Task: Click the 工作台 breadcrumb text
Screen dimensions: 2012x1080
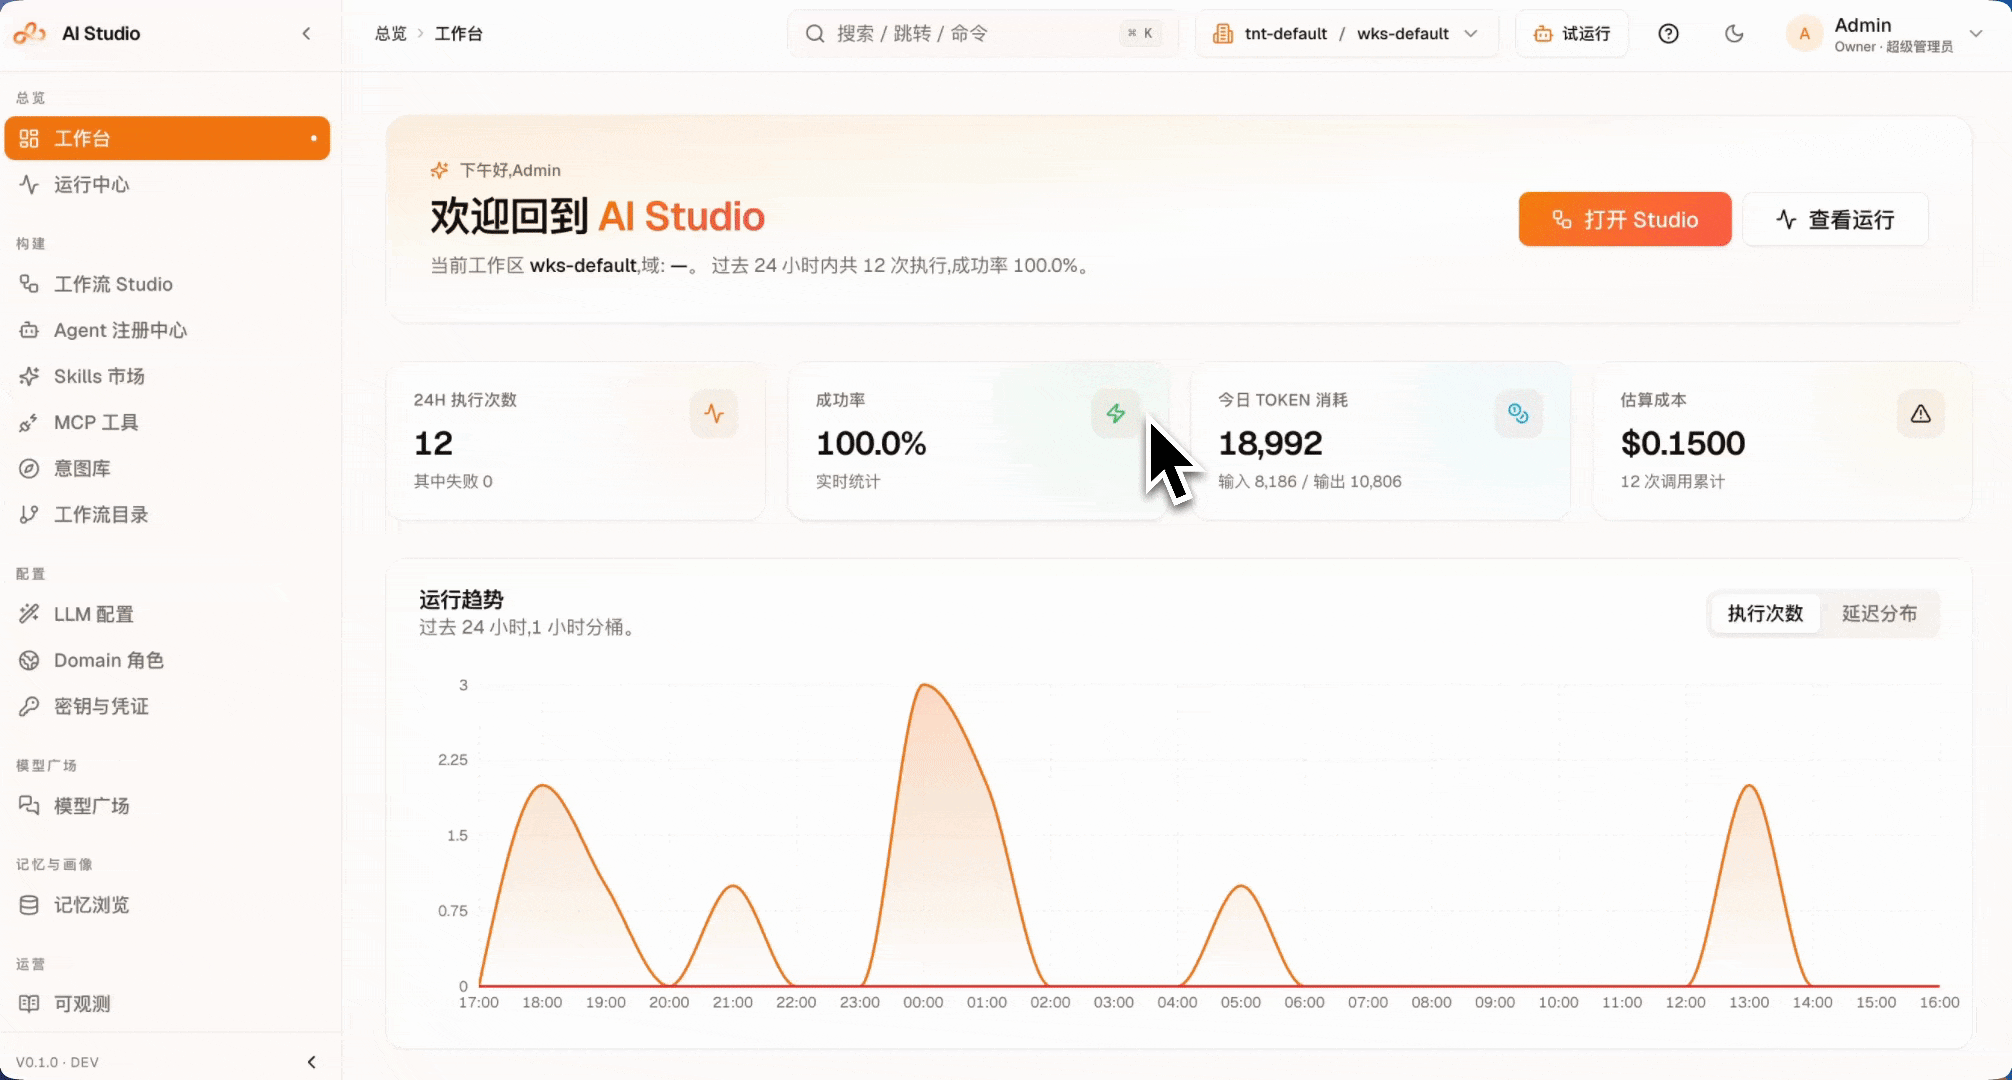Action: click(459, 33)
